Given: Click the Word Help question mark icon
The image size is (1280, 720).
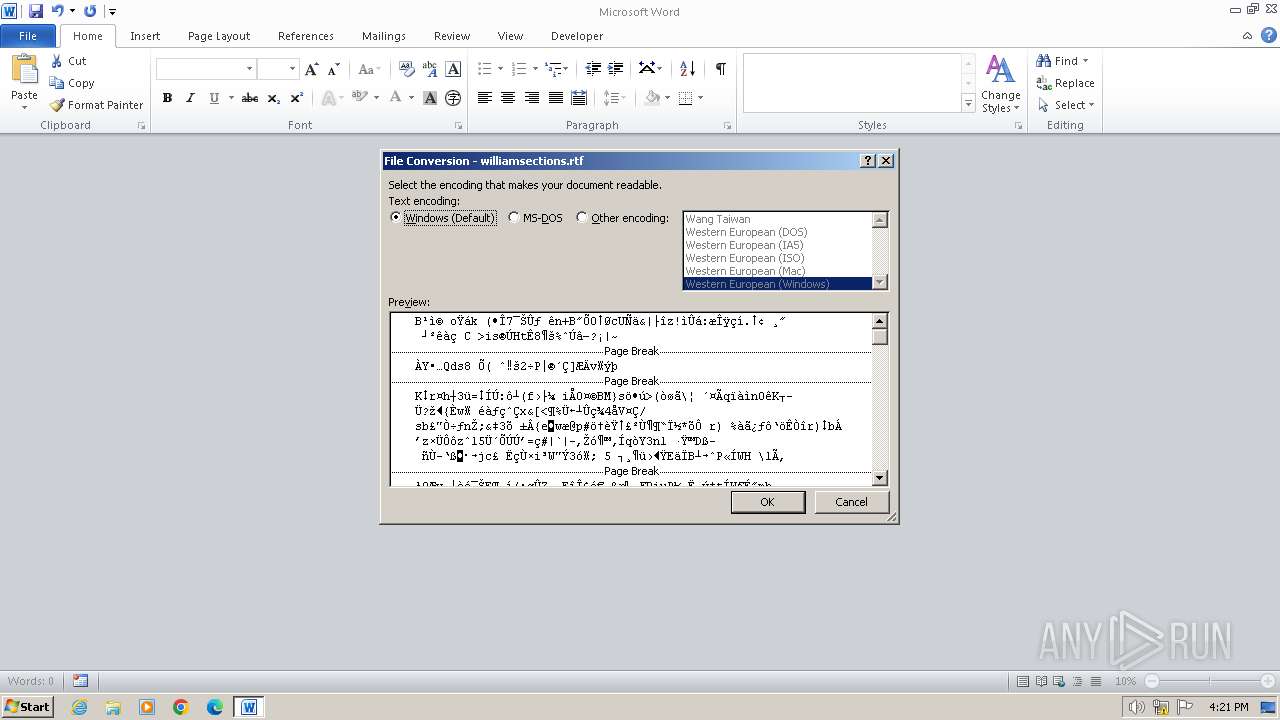Looking at the screenshot, I should (1267, 36).
